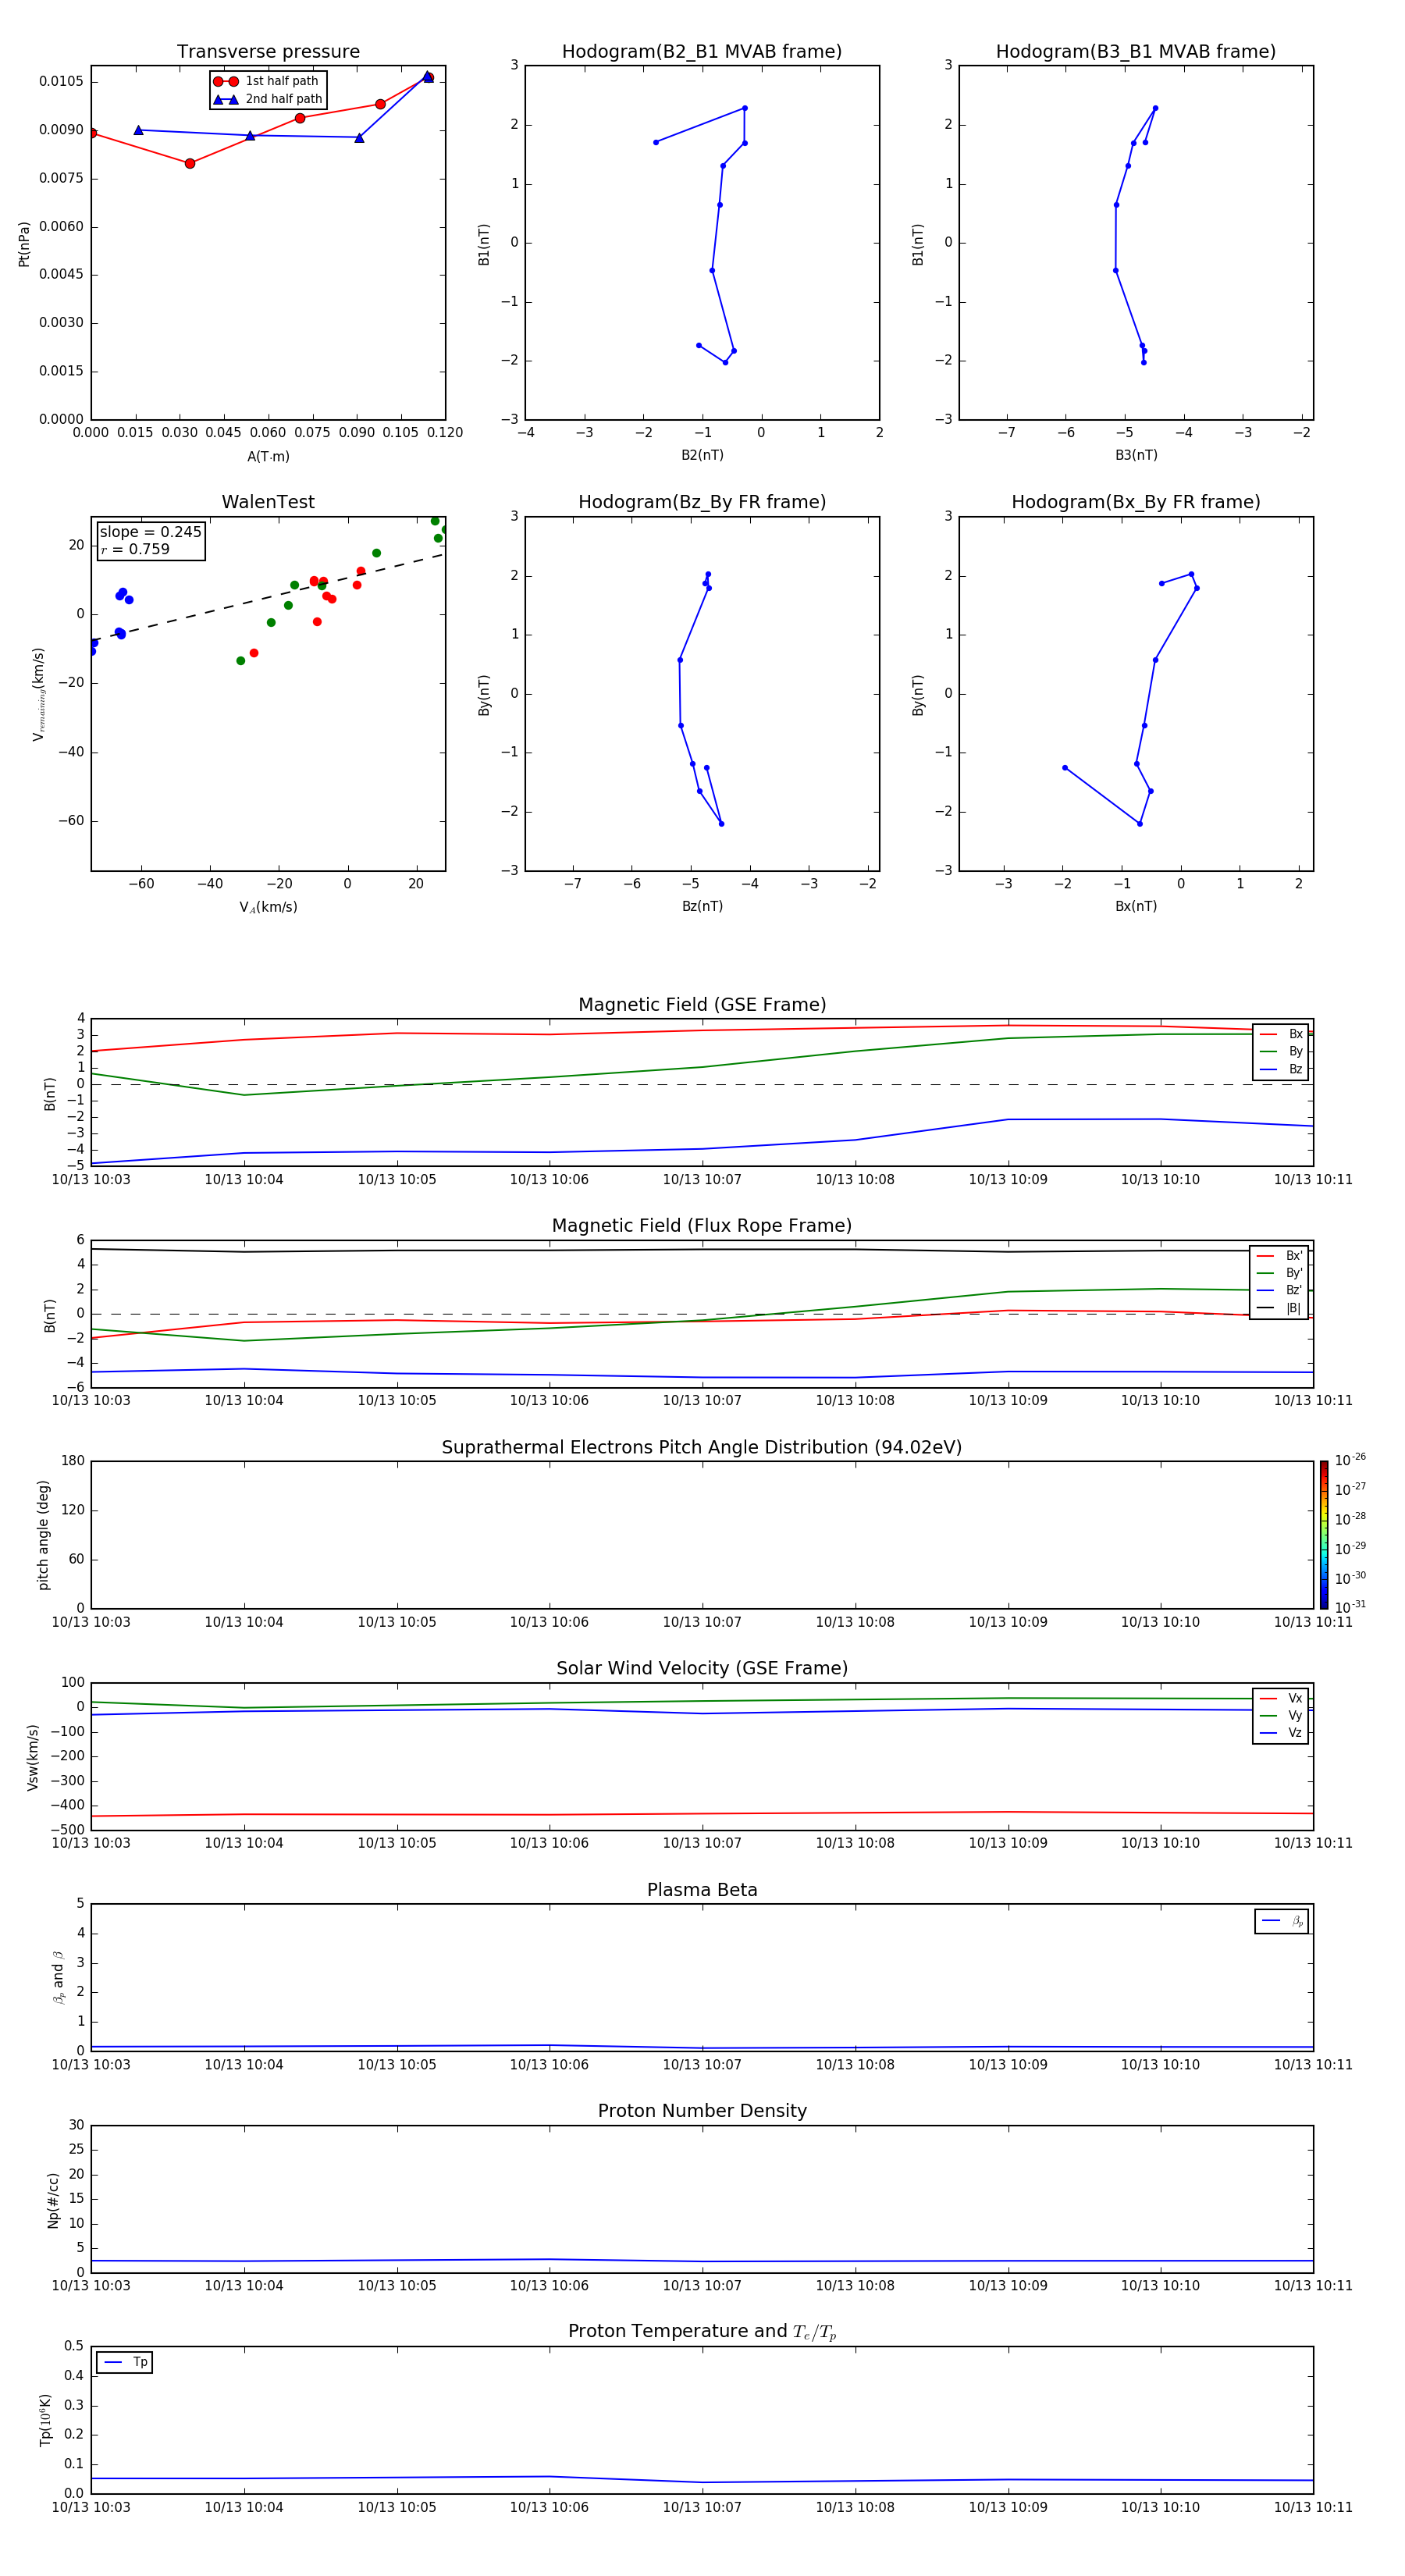Click the 'A(T·m)' x-axis label

pos(268,456)
